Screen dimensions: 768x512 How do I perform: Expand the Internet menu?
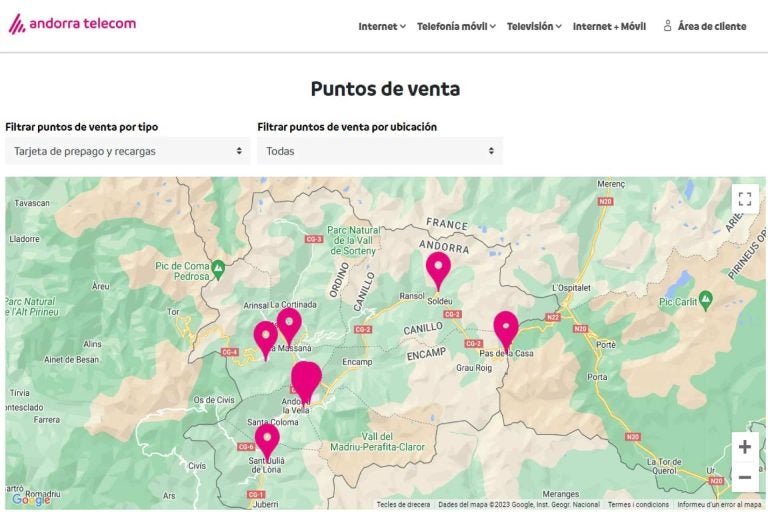pos(382,26)
